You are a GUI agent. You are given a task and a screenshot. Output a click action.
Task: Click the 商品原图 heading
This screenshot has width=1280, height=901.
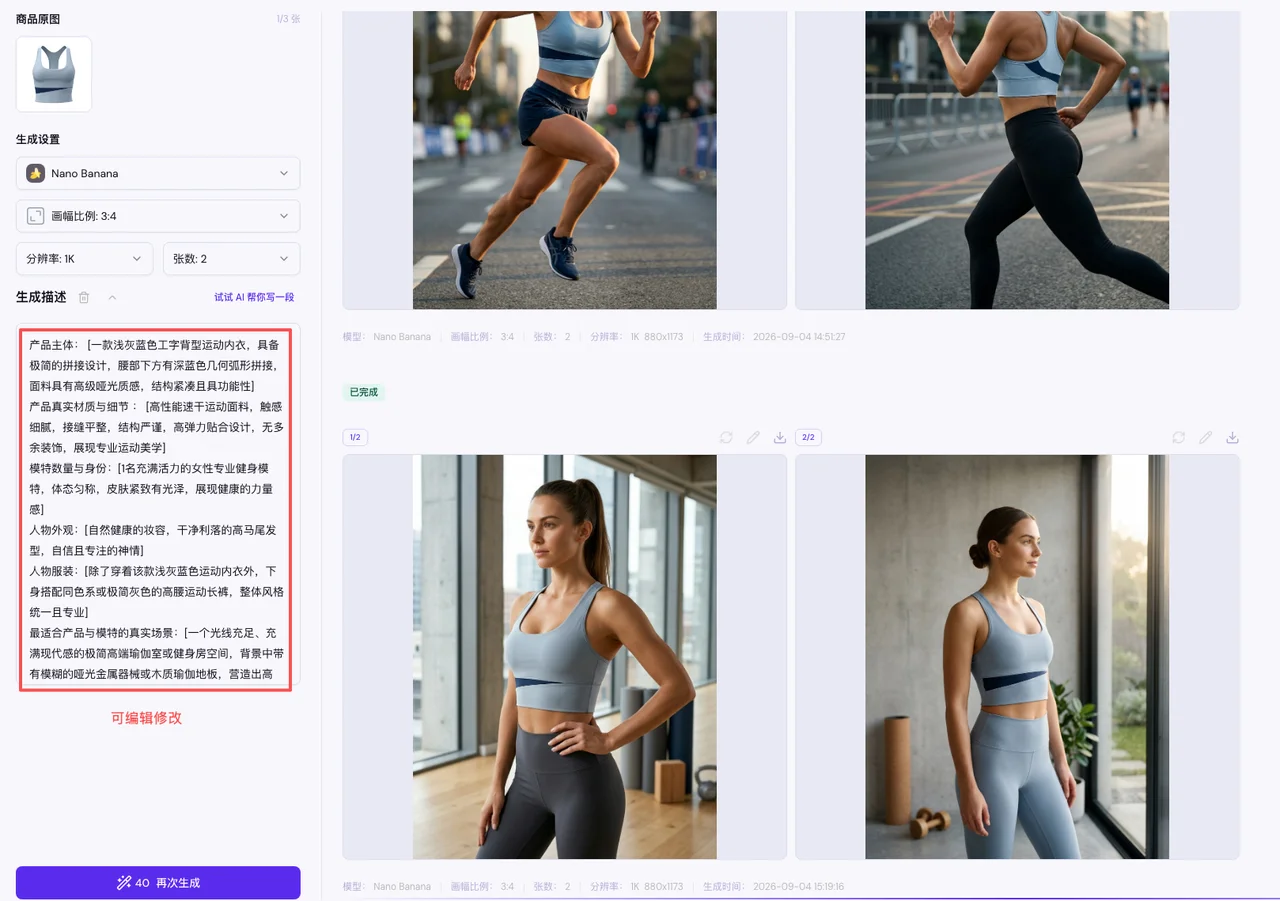tap(38, 19)
